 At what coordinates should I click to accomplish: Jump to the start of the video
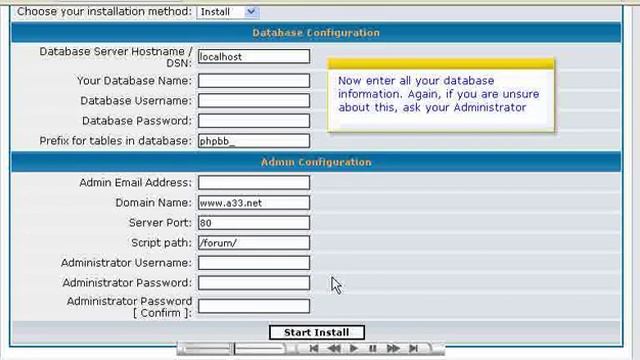[x=313, y=349]
